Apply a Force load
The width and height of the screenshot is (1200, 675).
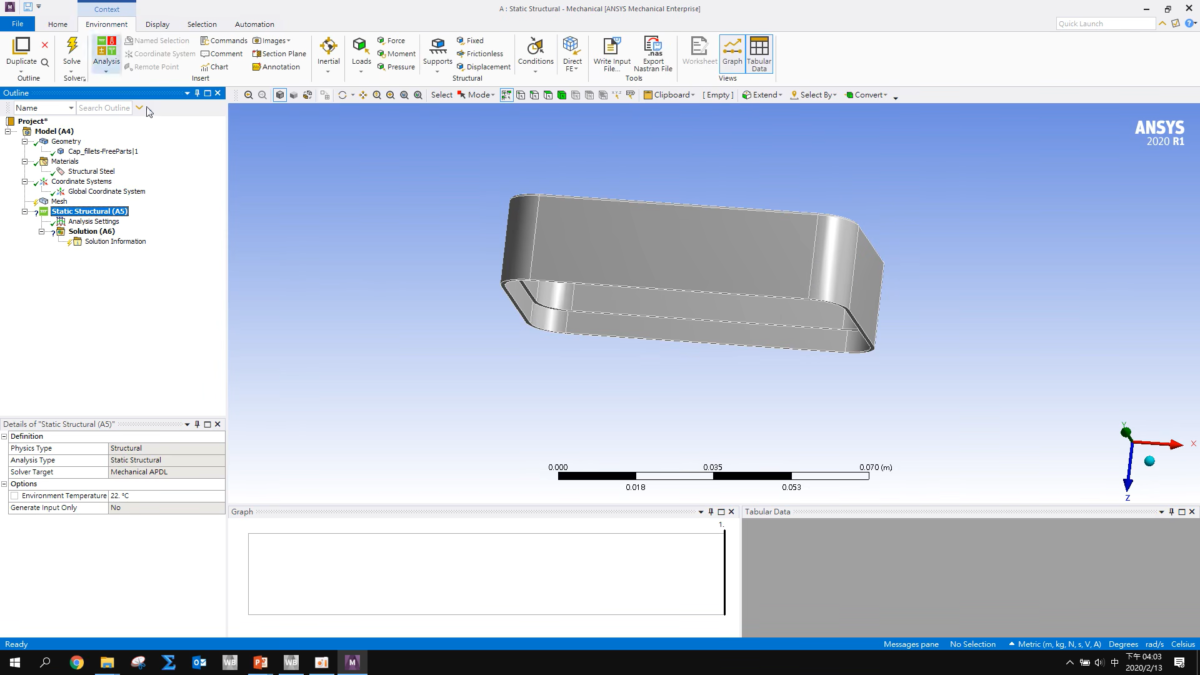[391, 41]
